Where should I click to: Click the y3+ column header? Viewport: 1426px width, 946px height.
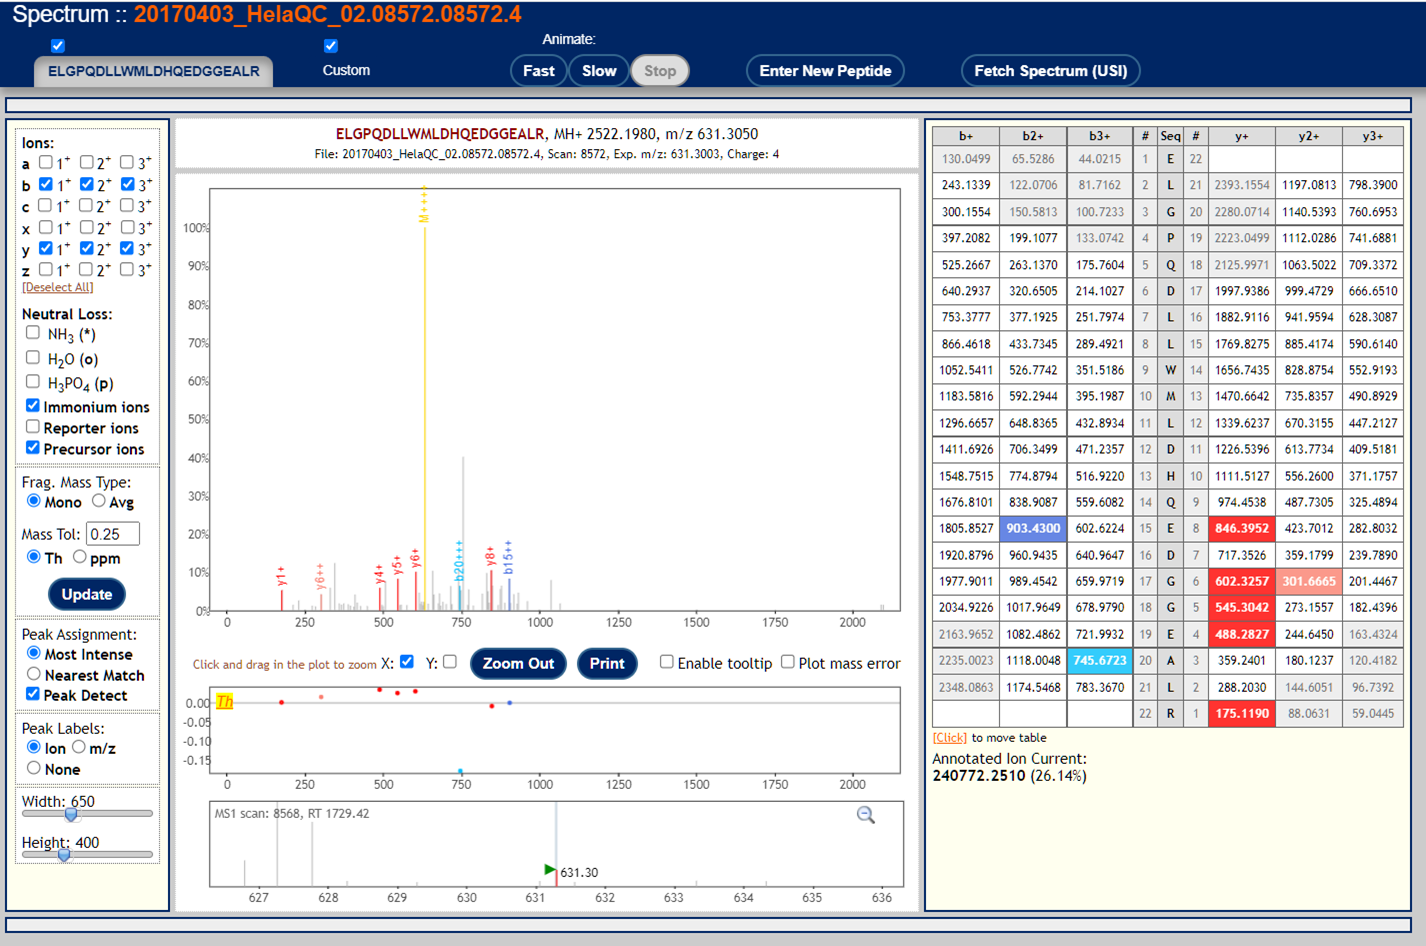tap(1372, 136)
